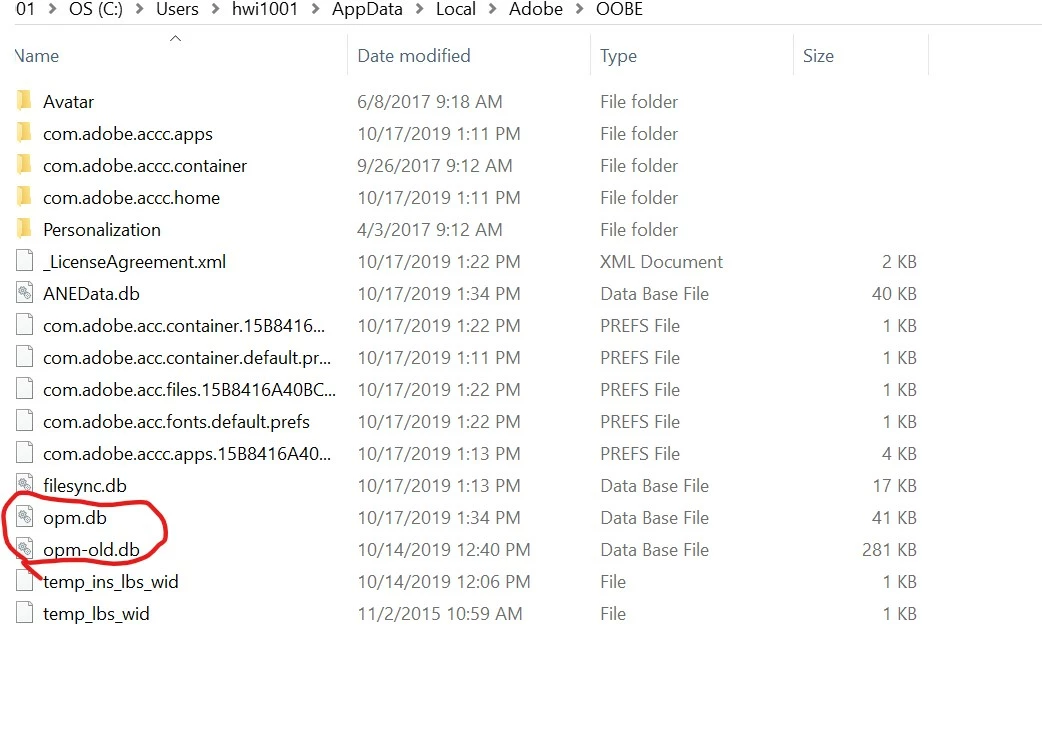Click the Personalization folder icon
The image size is (1042, 739).
[x=24, y=229]
